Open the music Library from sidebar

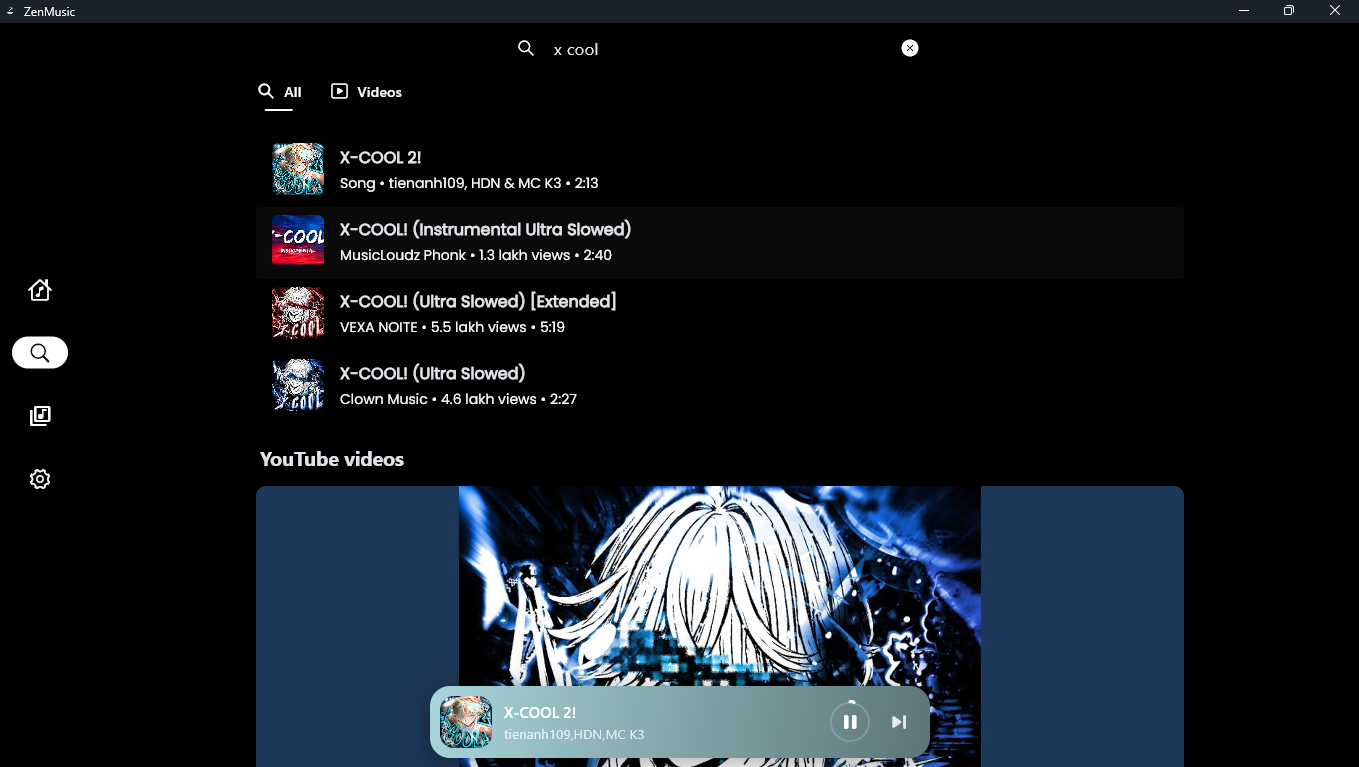click(40, 416)
